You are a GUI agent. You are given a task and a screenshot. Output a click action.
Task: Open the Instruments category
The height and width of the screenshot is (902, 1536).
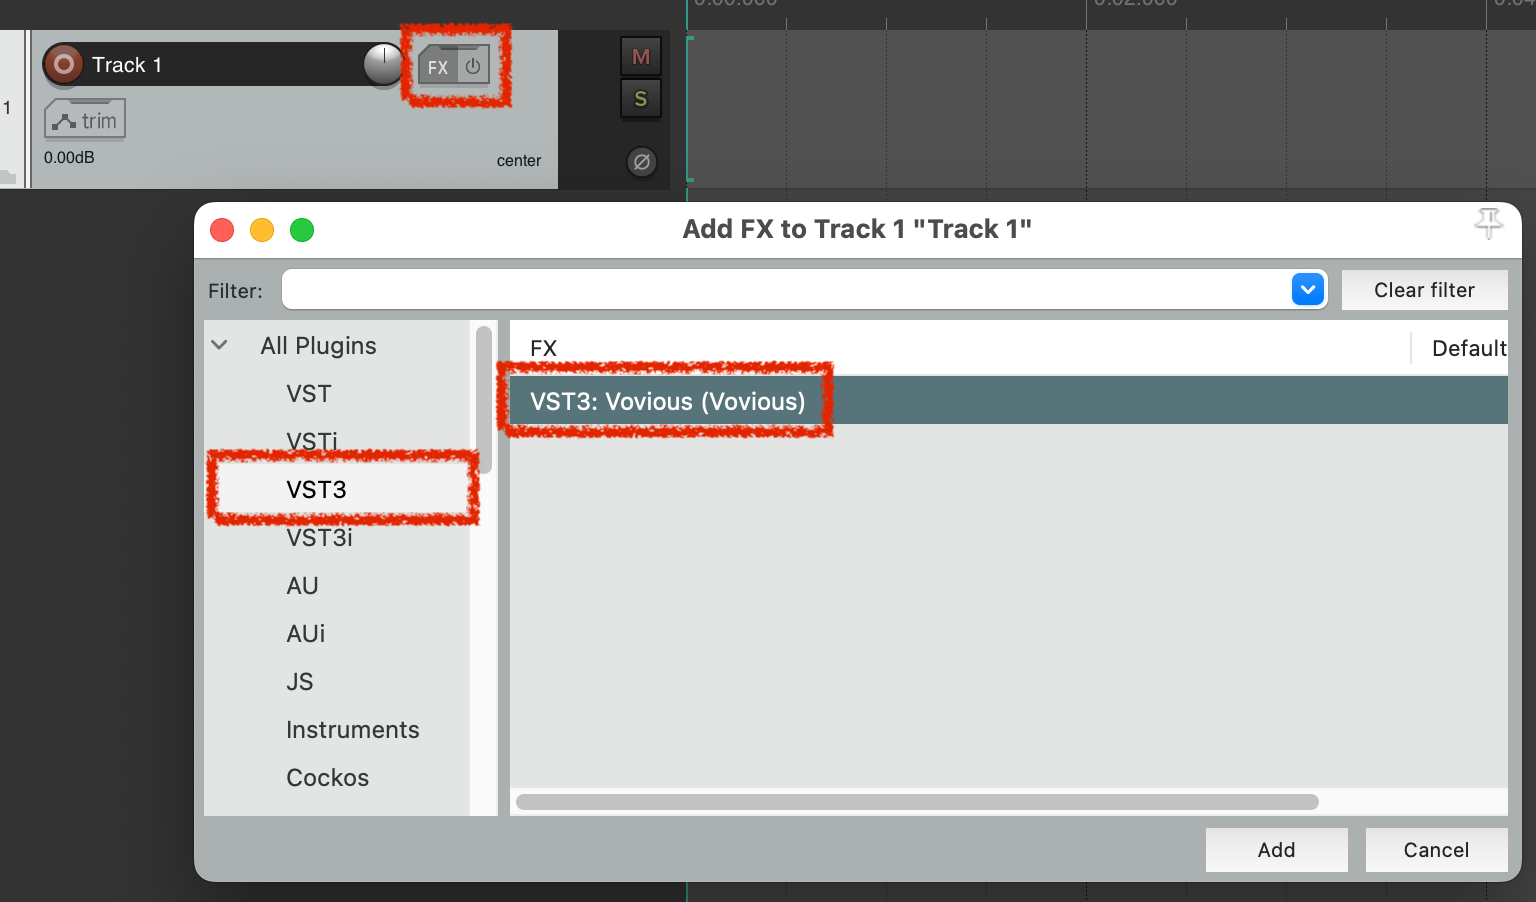pyautogui.click(x=352, y=730)
